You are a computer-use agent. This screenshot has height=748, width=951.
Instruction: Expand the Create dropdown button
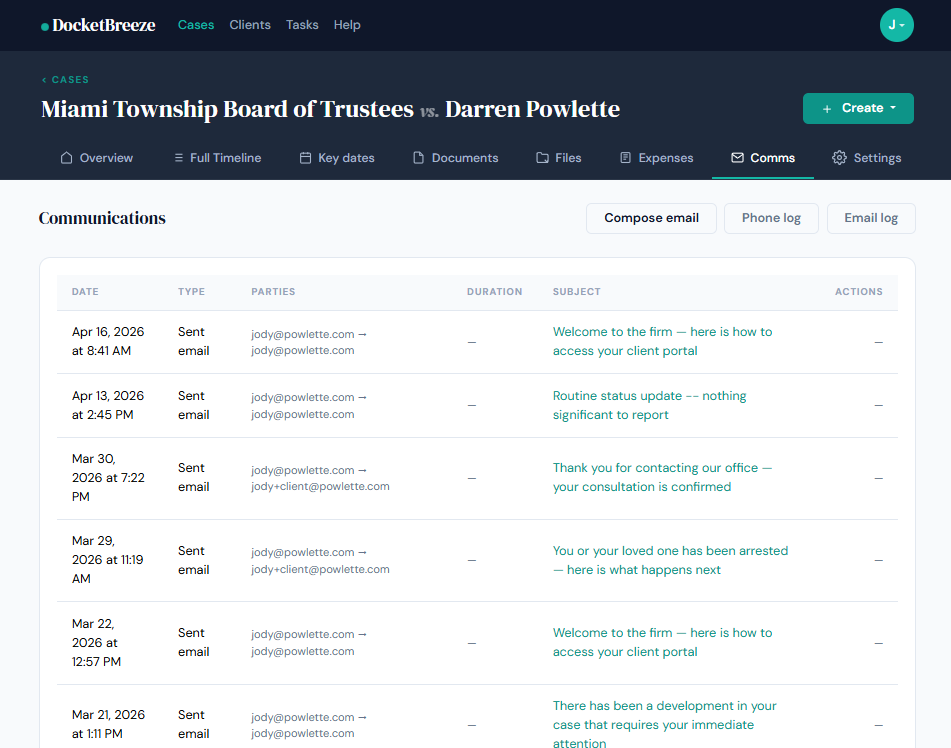[x=858, y=108]
